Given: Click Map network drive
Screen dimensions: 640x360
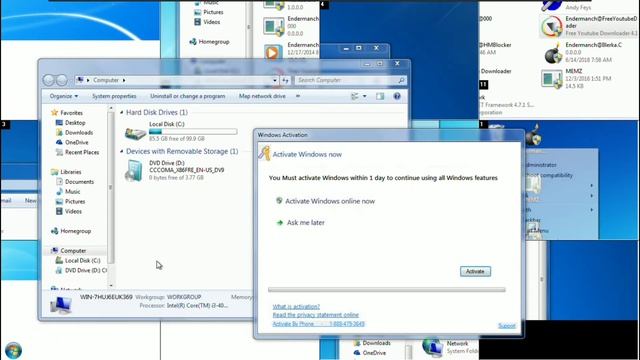Looking at the screenshot, I should pos(262,96).
